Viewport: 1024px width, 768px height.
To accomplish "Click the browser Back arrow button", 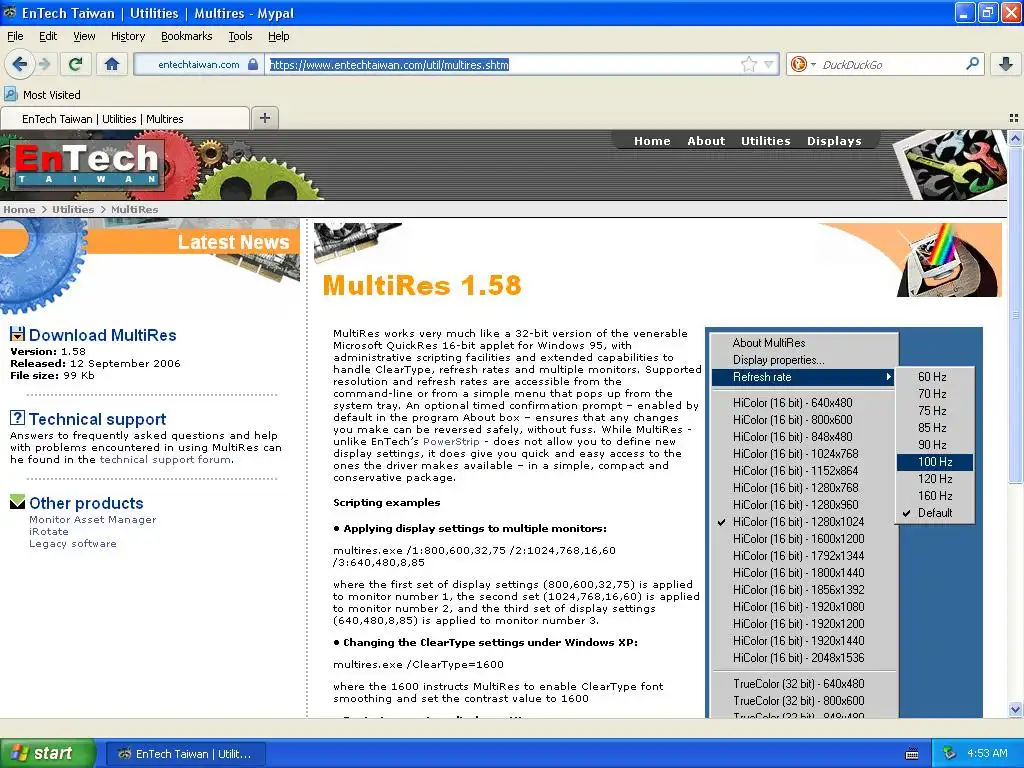I will (20, 64).
